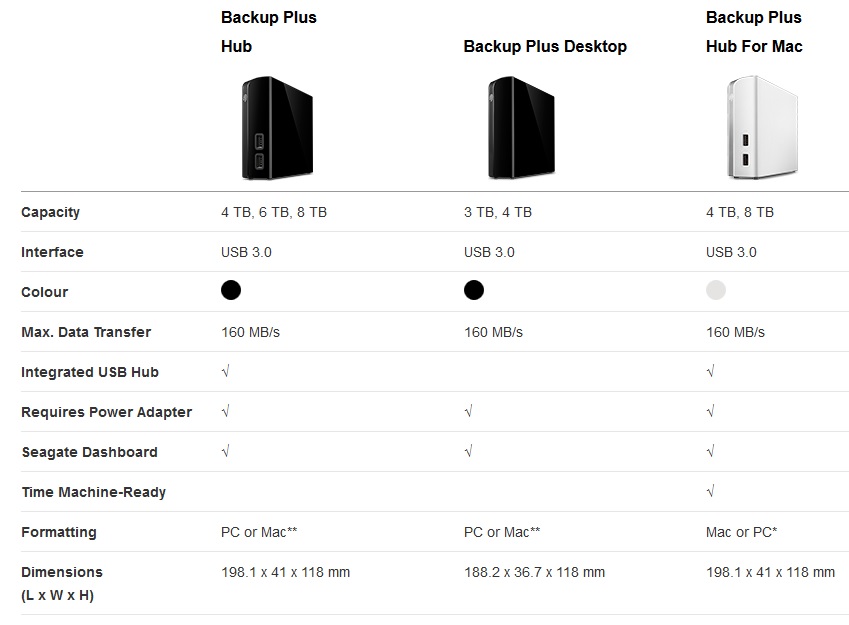The image size is (849, 625).
Task: Click the Backup Plus Desktop heading
Action: (x=545, y=47)
